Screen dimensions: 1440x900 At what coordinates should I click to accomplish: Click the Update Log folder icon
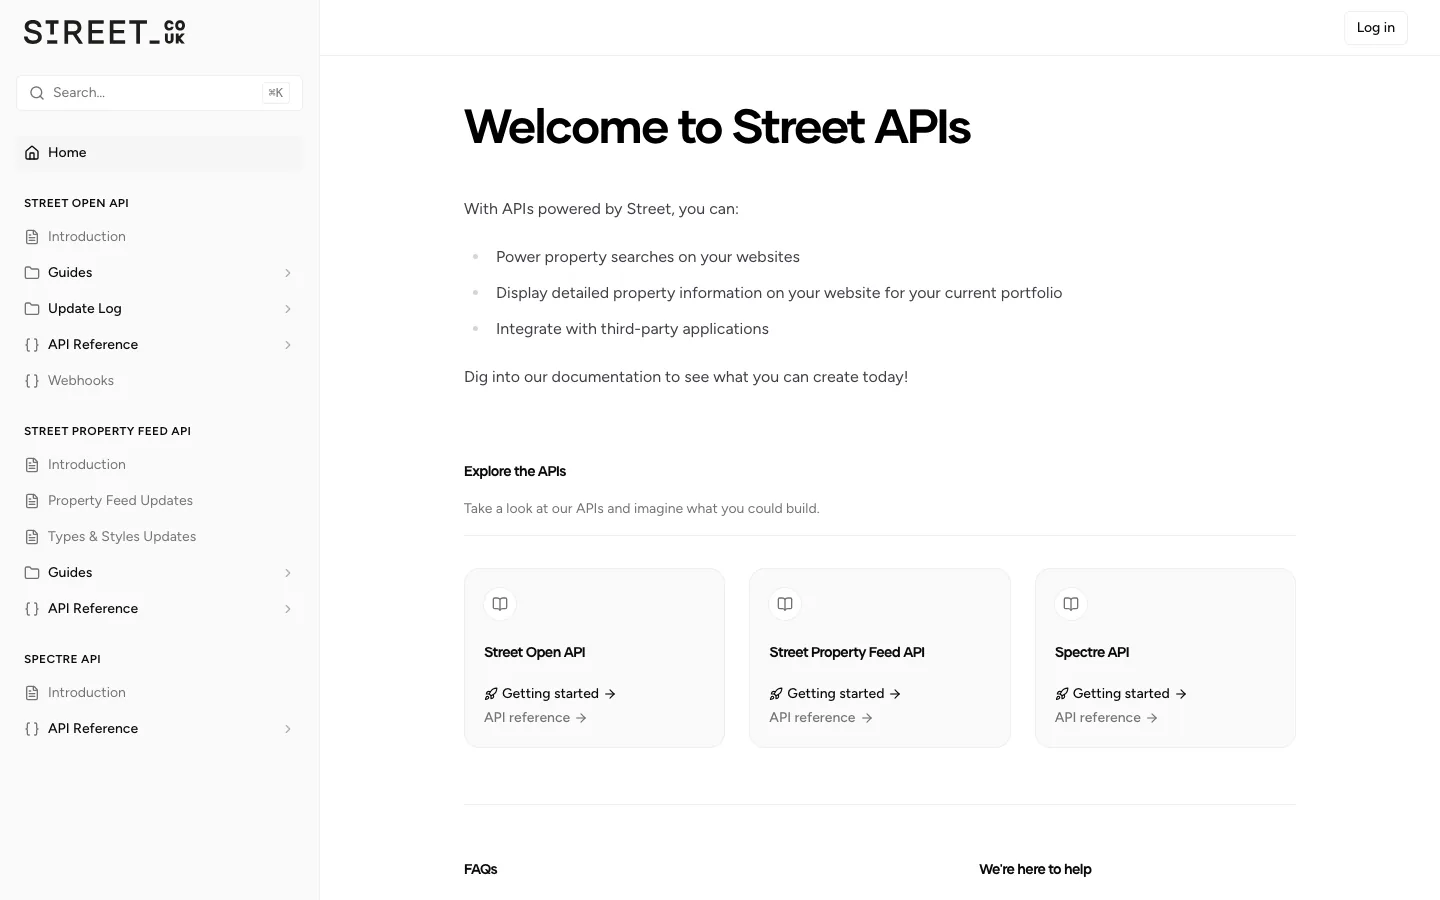[x=32, y=309]
